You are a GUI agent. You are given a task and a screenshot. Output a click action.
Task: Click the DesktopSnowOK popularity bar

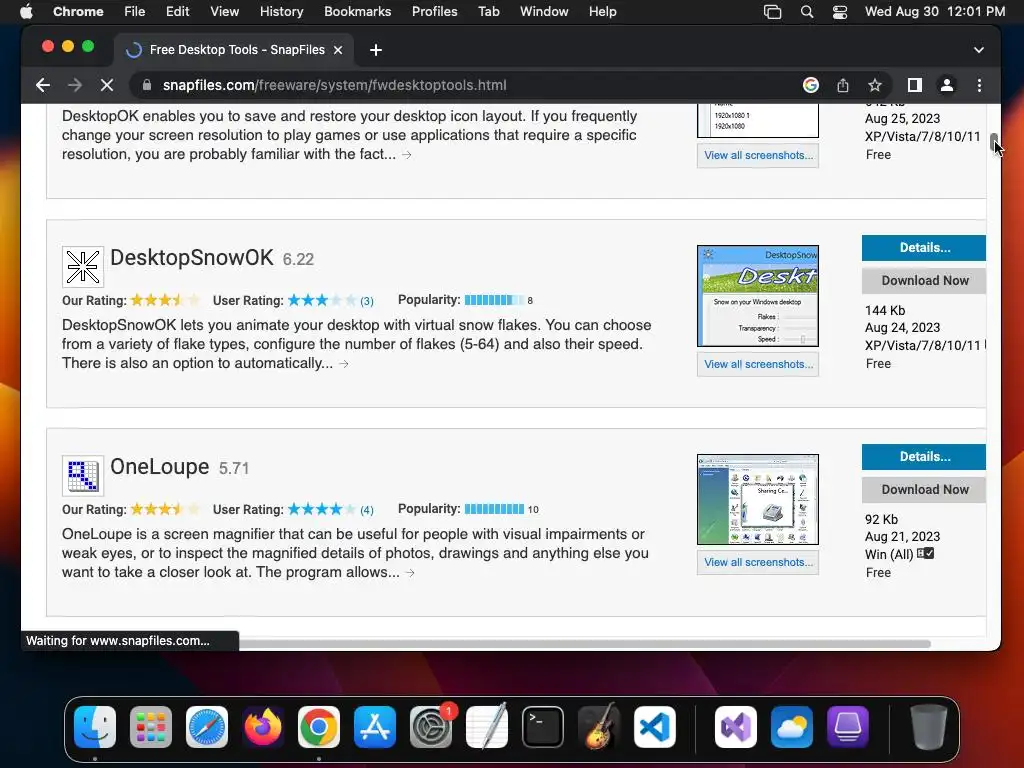click(x=494, y=300)
